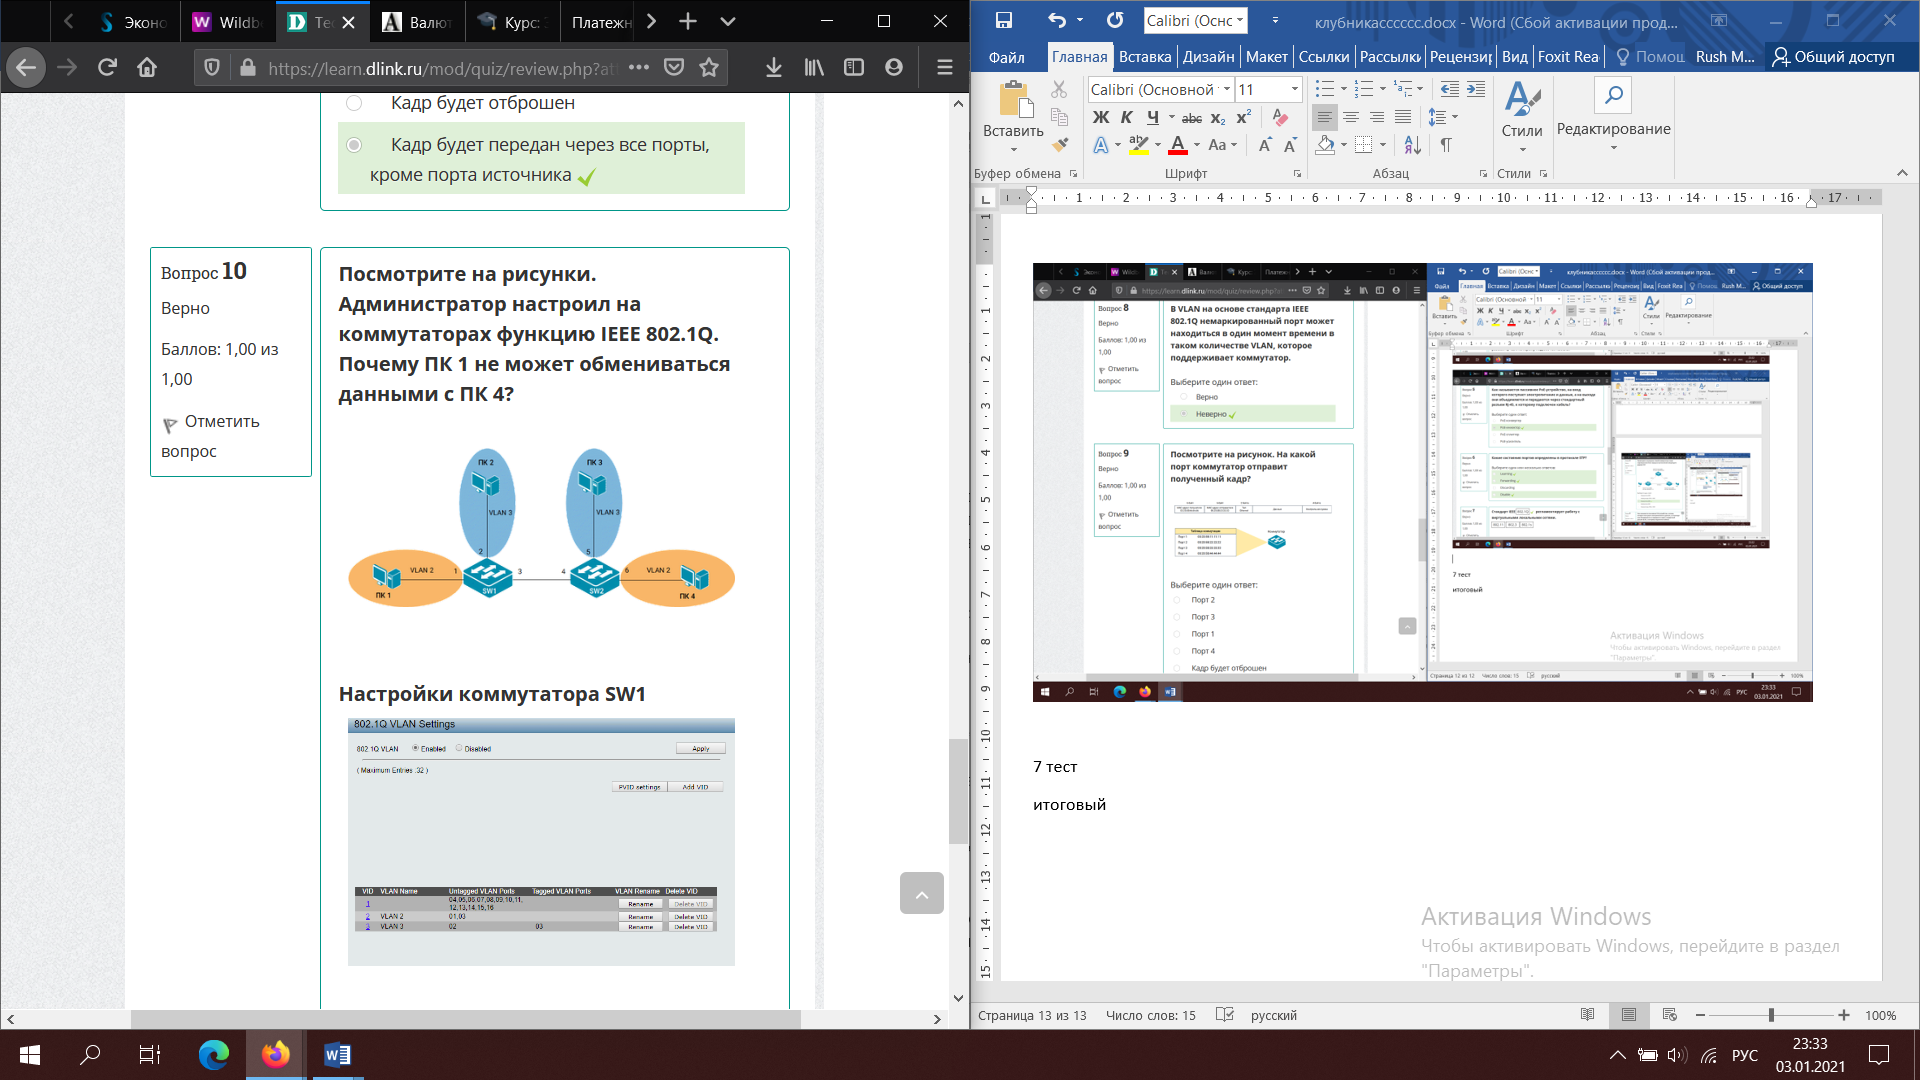This screenshot has height=1080, width=1920.
Task: Open change case Aa dropdown
Action: coord(1223,145)
